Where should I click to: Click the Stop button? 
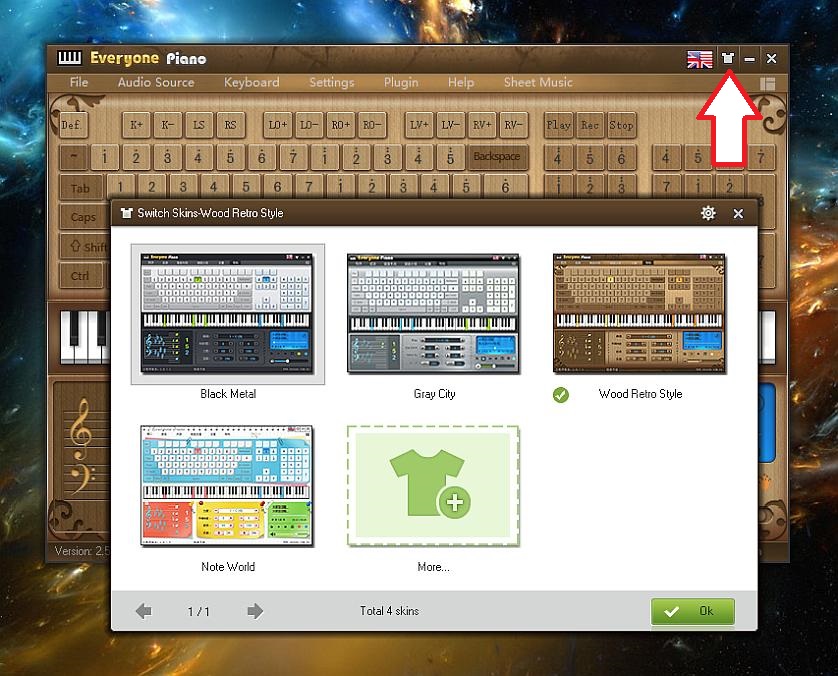click(622, 125)
